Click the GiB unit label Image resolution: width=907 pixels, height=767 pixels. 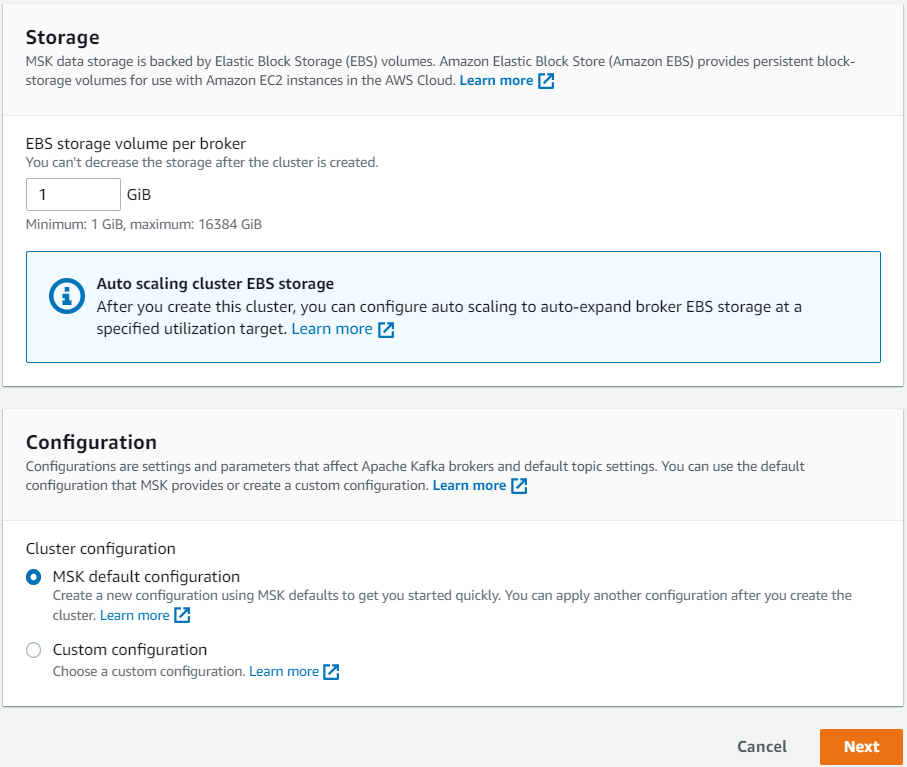tap(139, 194)
